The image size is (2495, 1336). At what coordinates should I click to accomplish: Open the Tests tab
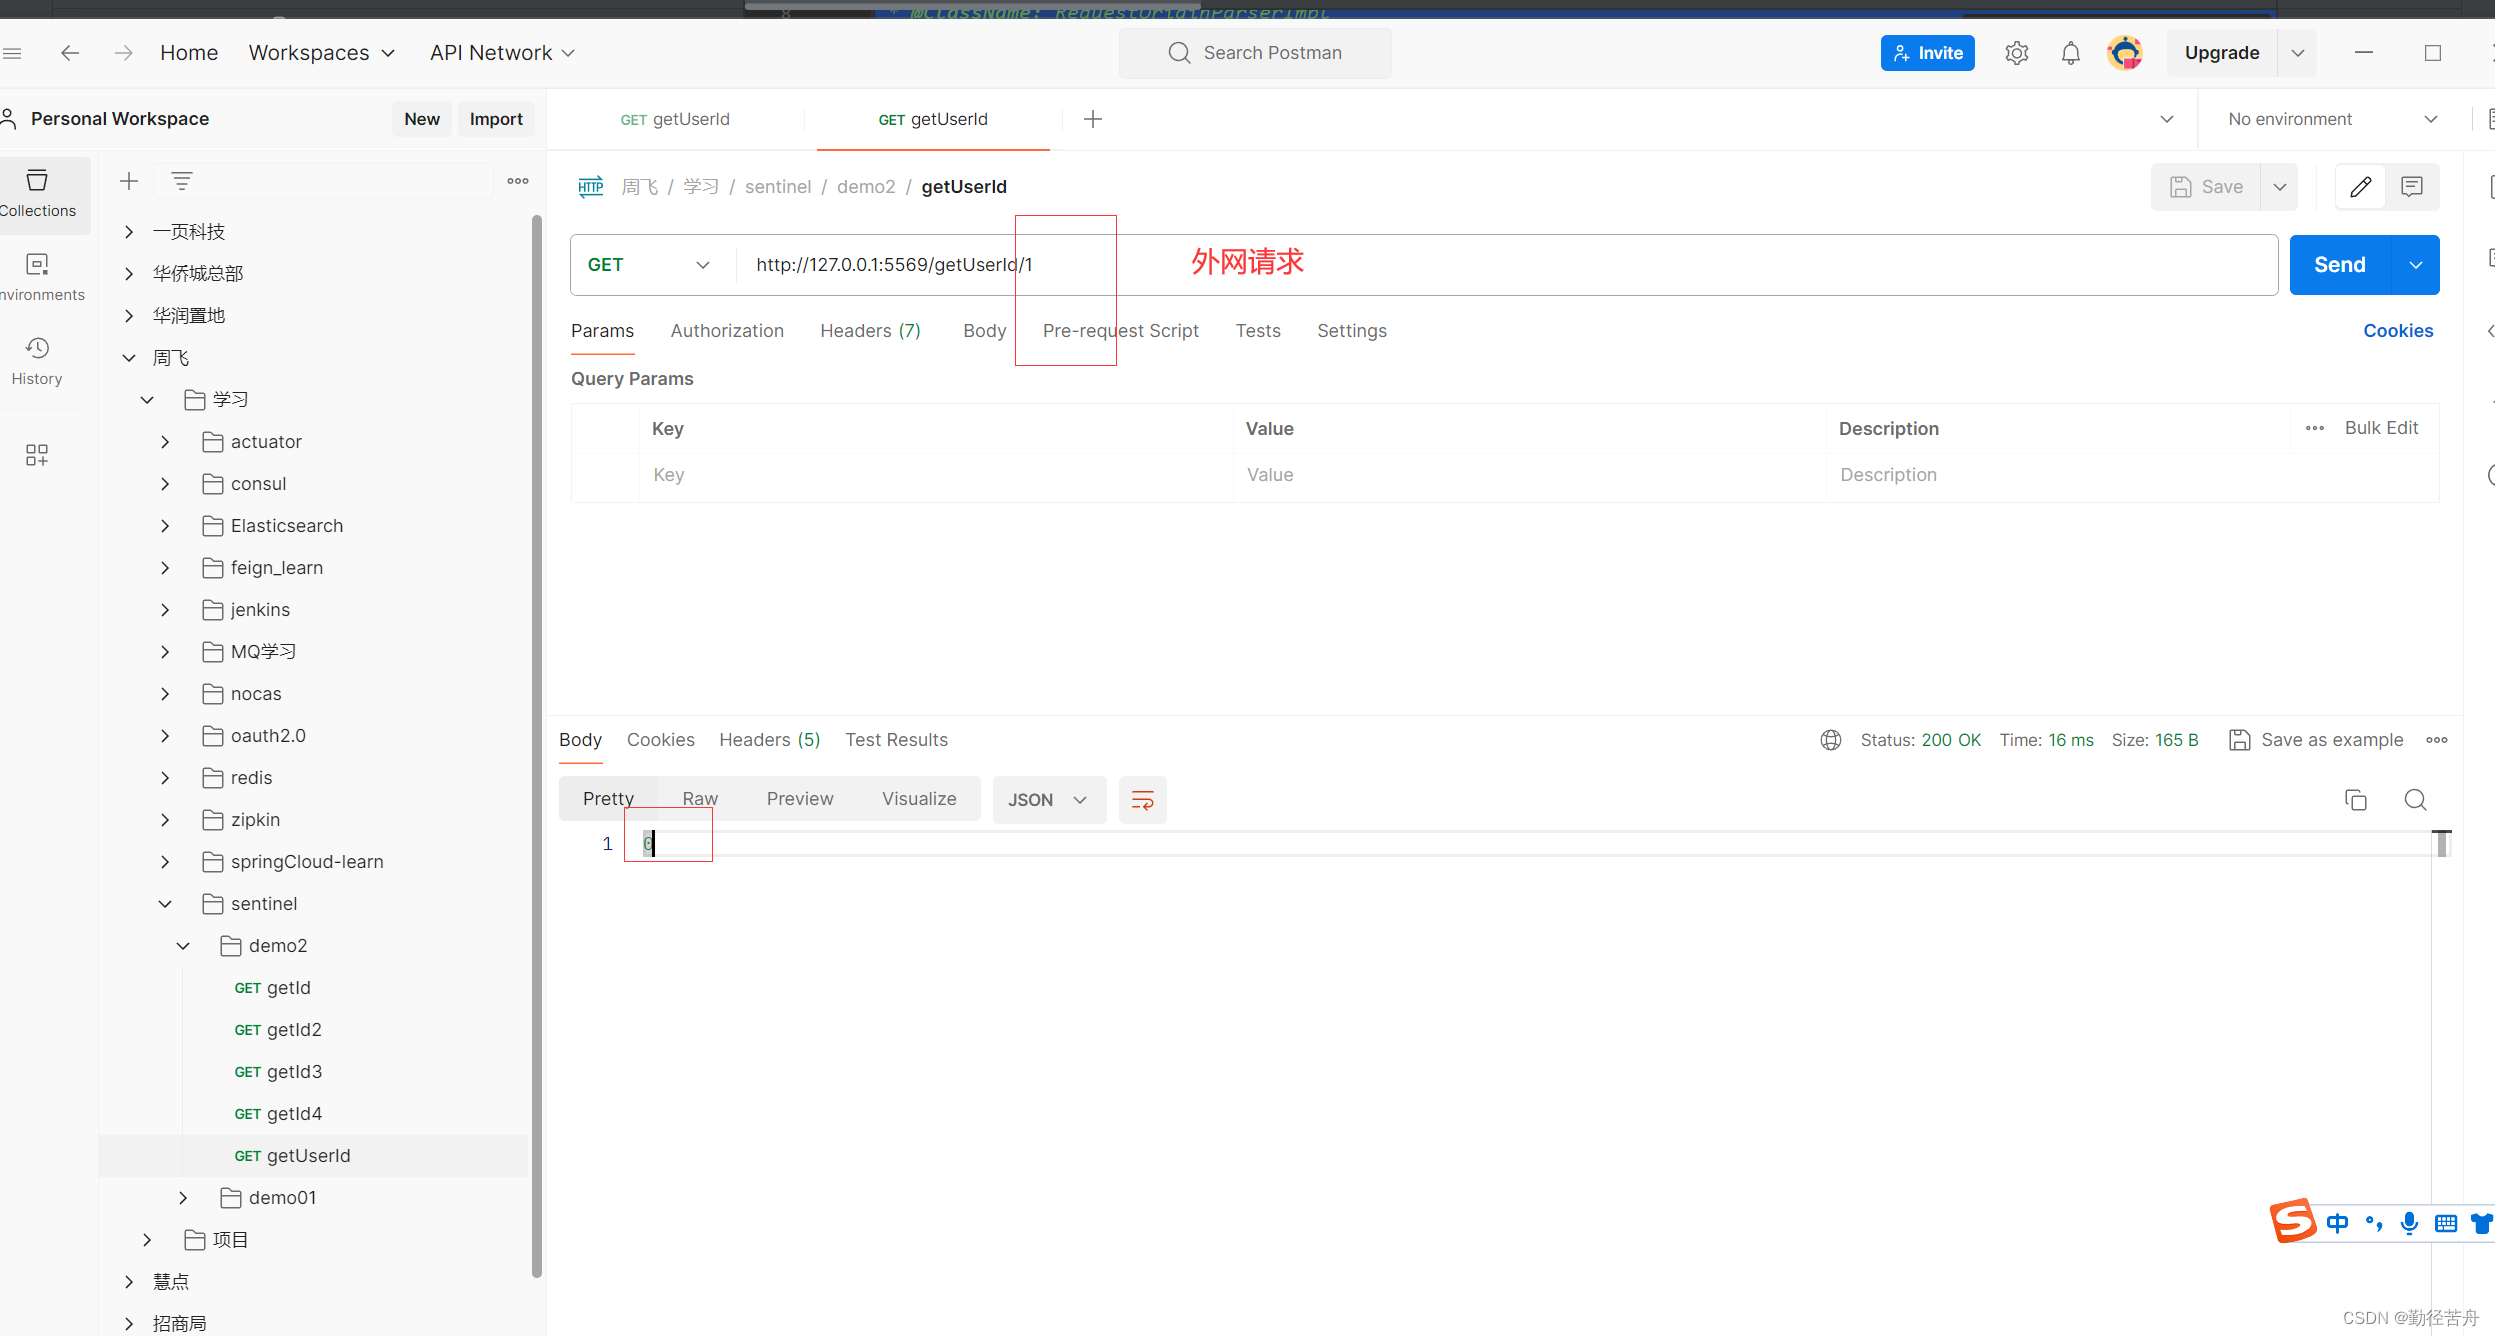tap(1258, 331)
